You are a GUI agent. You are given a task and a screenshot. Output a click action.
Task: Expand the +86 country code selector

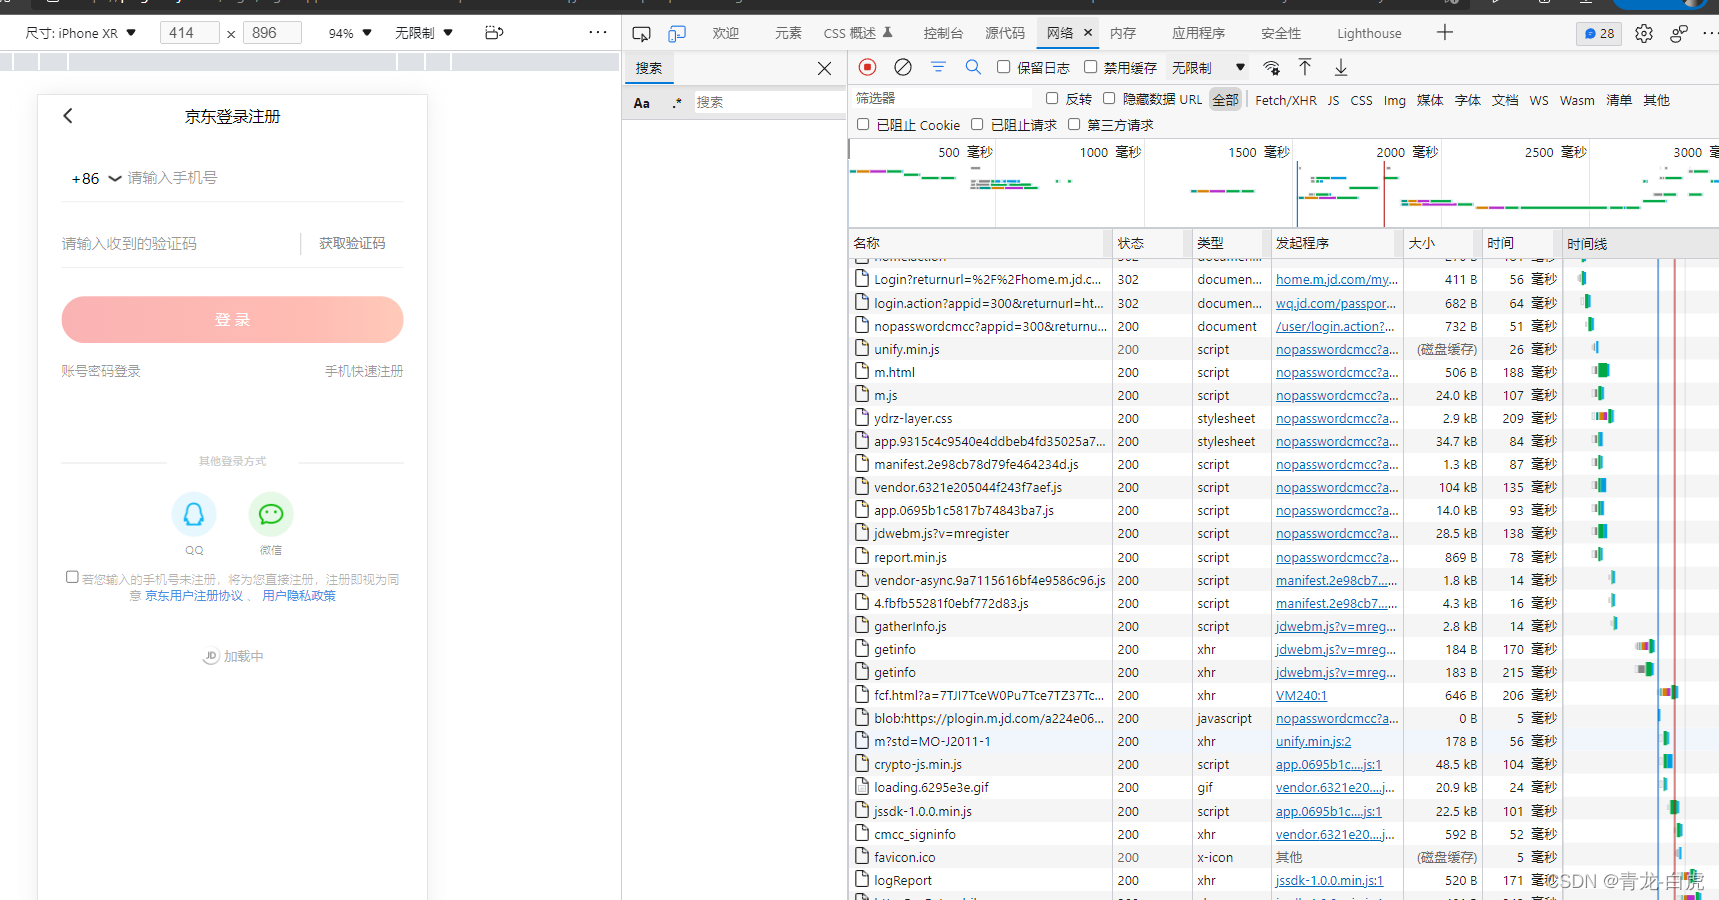96,179
